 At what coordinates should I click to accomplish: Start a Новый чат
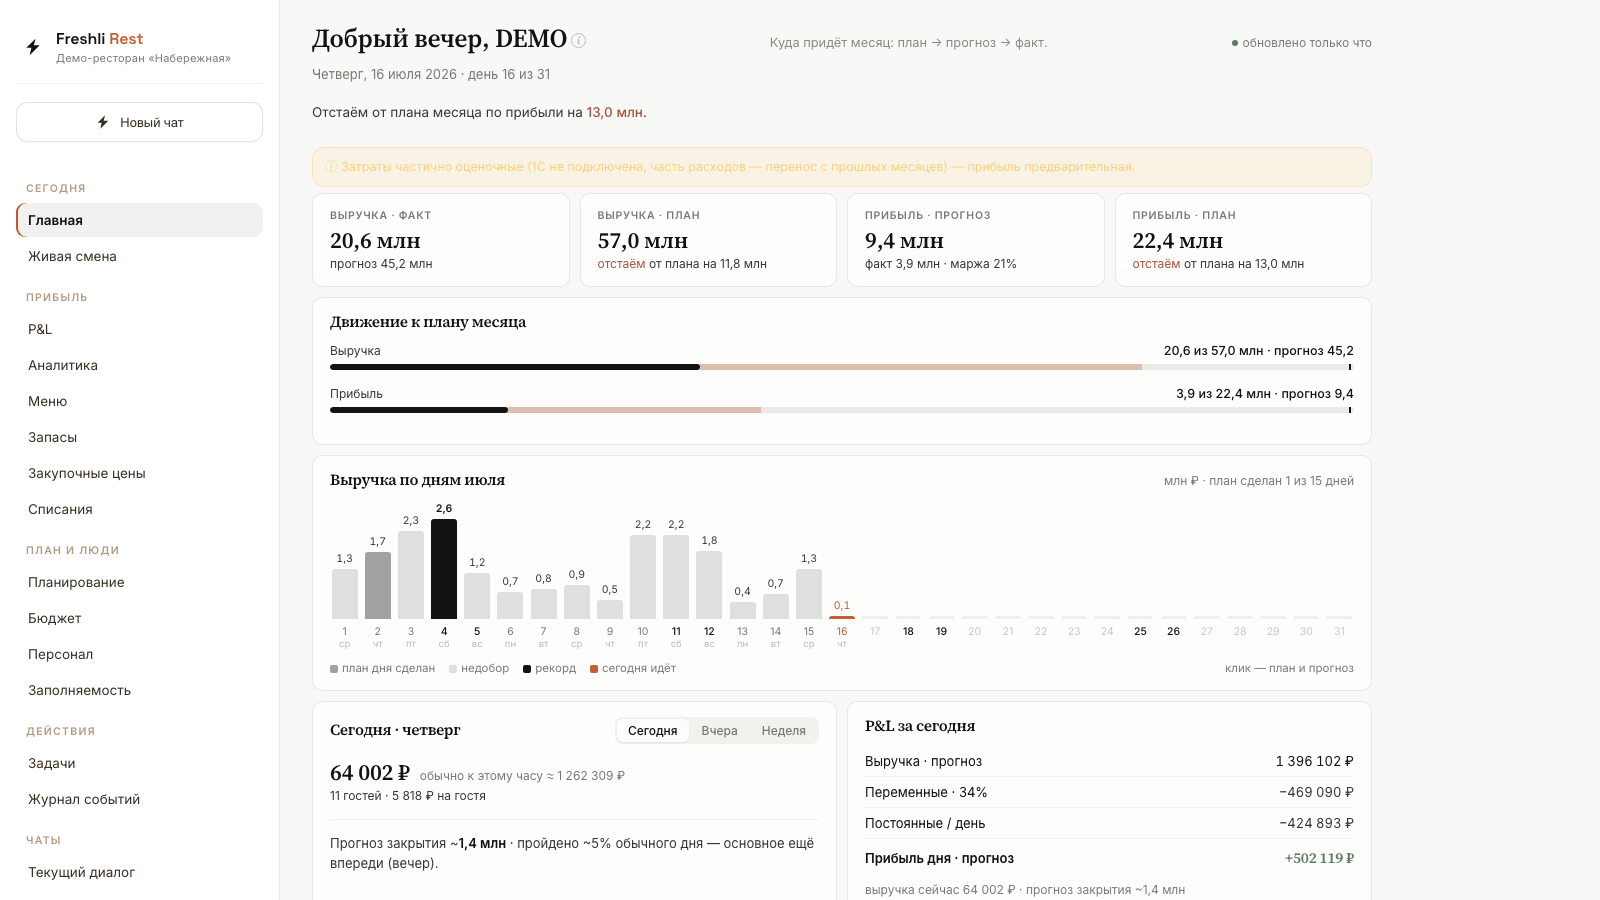pyautogui.click(x=139, y=122)
